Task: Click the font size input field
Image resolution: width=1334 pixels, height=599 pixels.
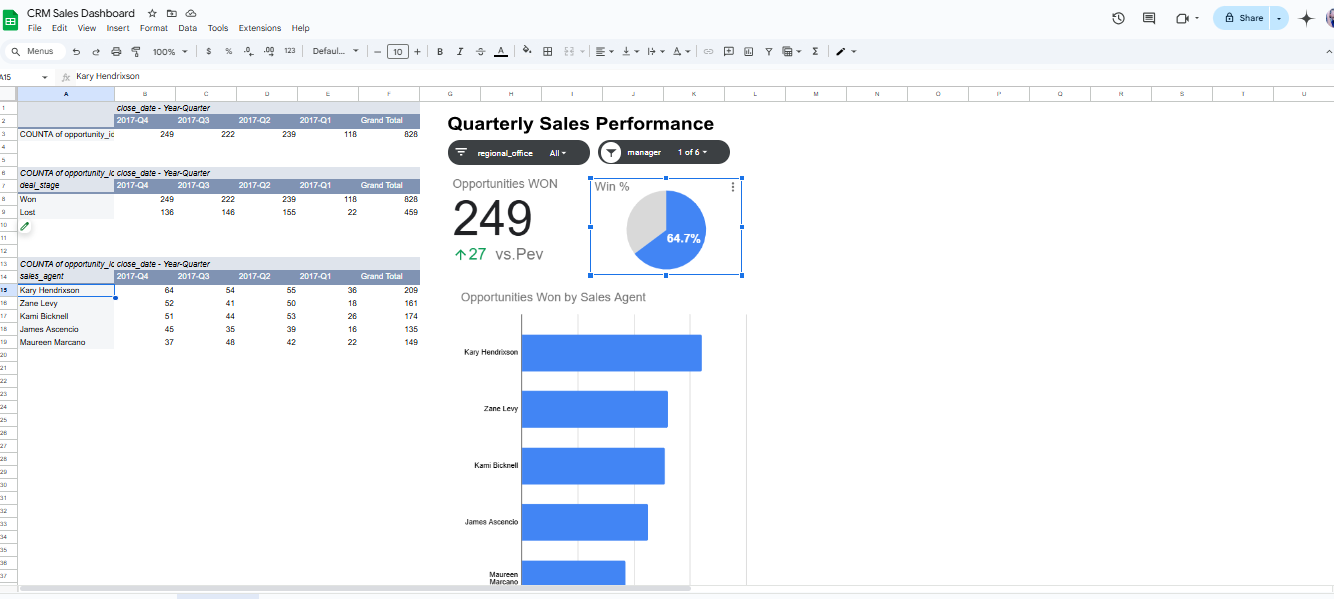Action: [397, 51]
